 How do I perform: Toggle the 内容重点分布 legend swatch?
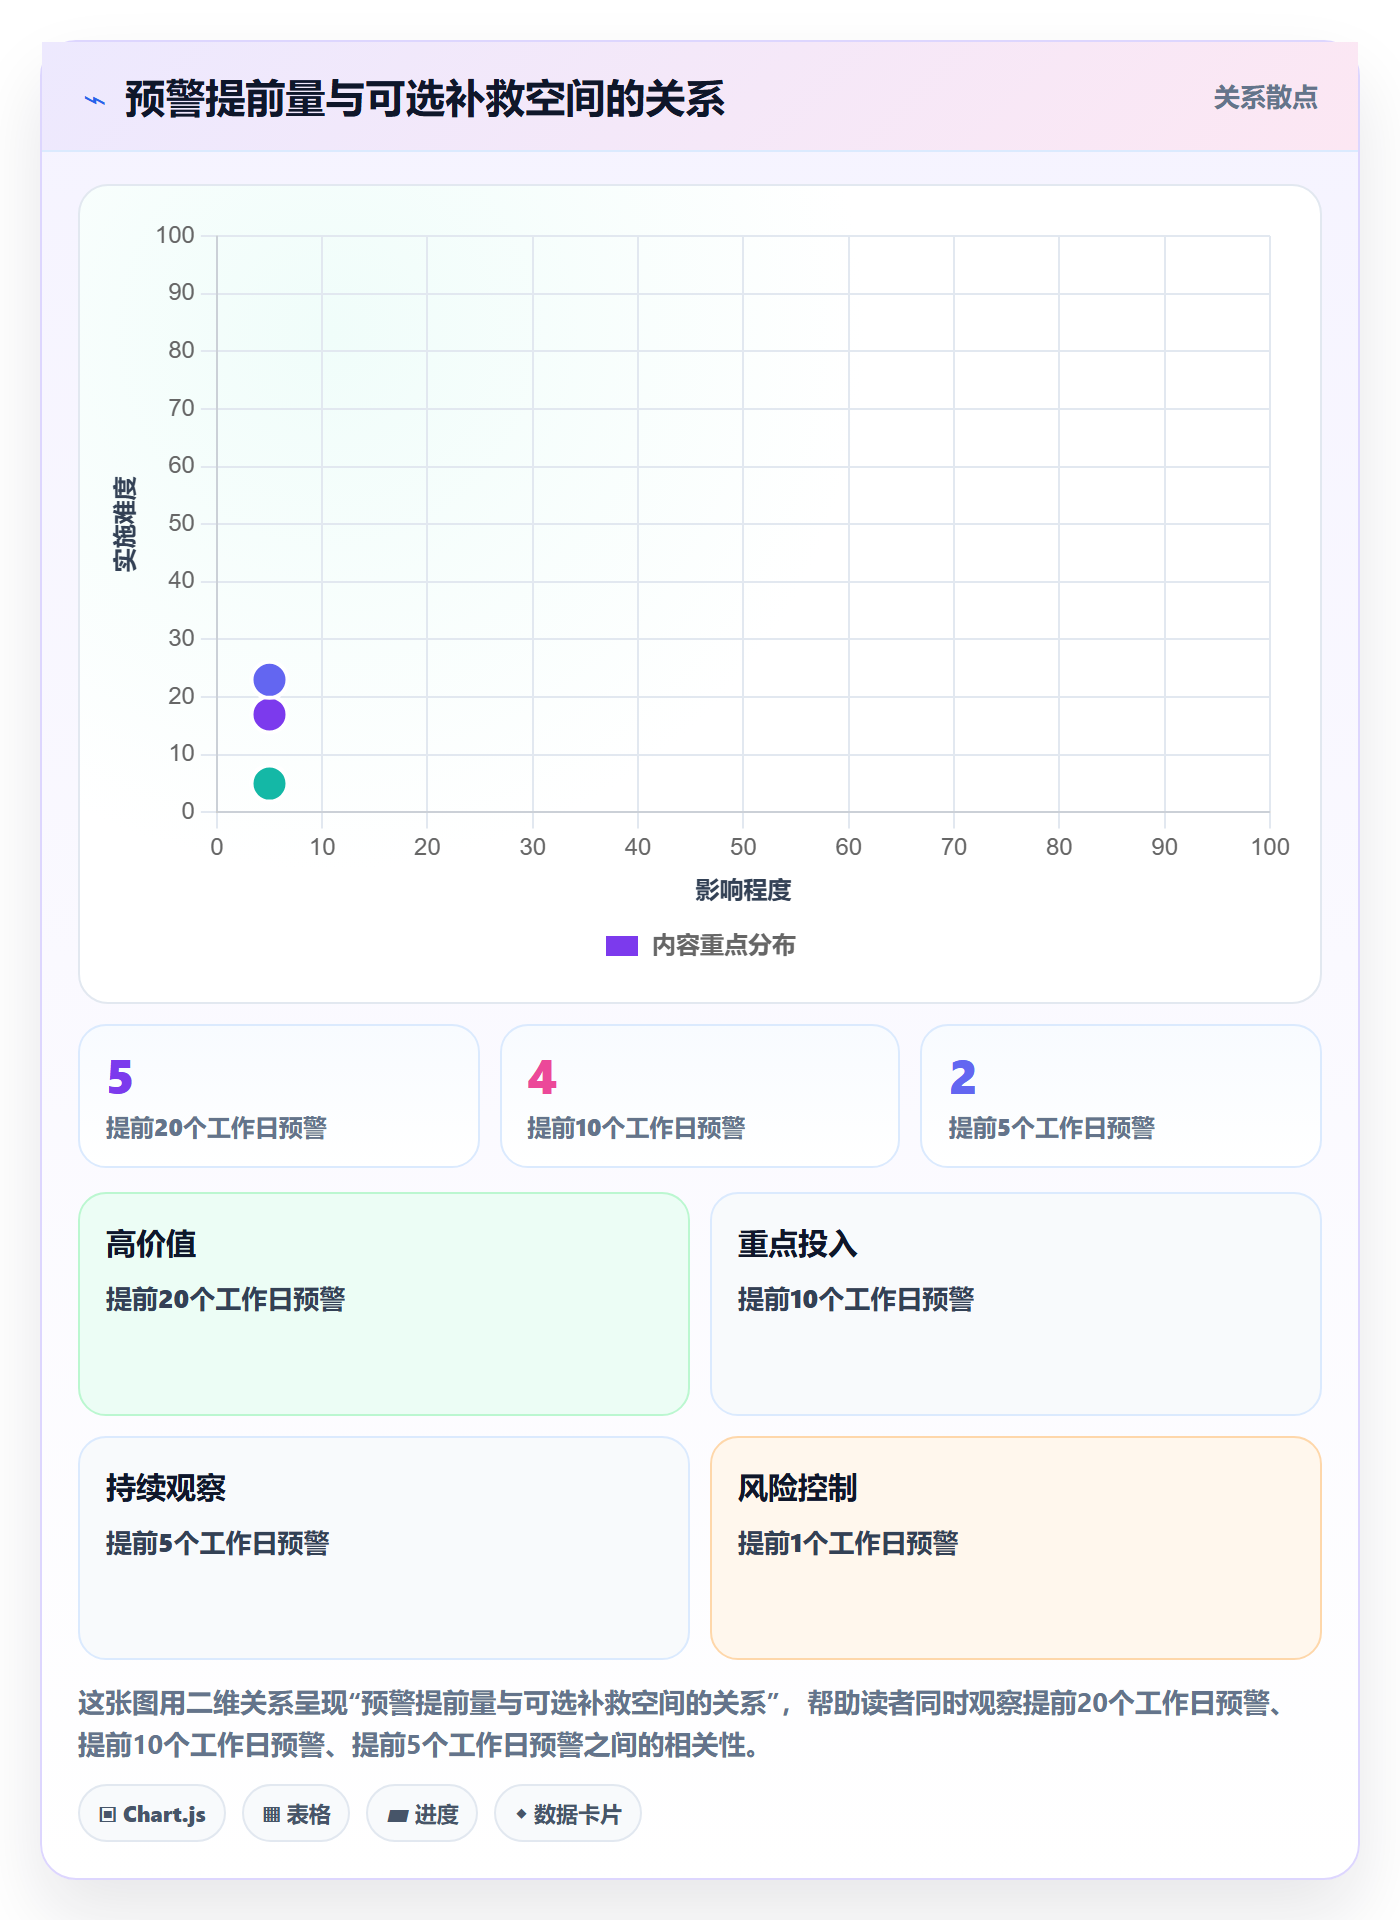[x=621, y=946]
